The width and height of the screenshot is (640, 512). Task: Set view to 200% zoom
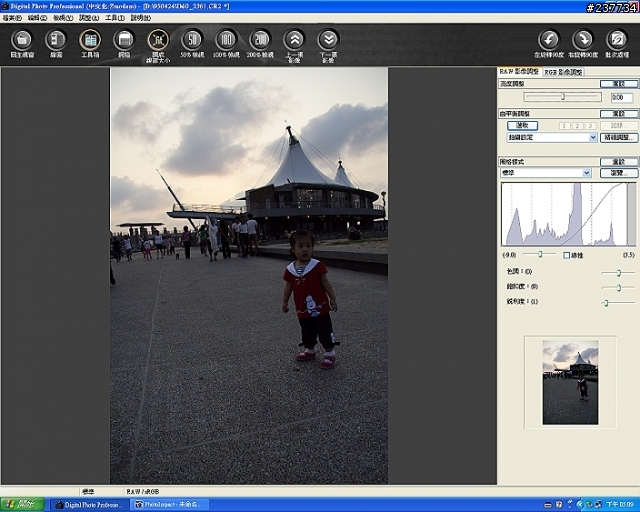point(260,40)
